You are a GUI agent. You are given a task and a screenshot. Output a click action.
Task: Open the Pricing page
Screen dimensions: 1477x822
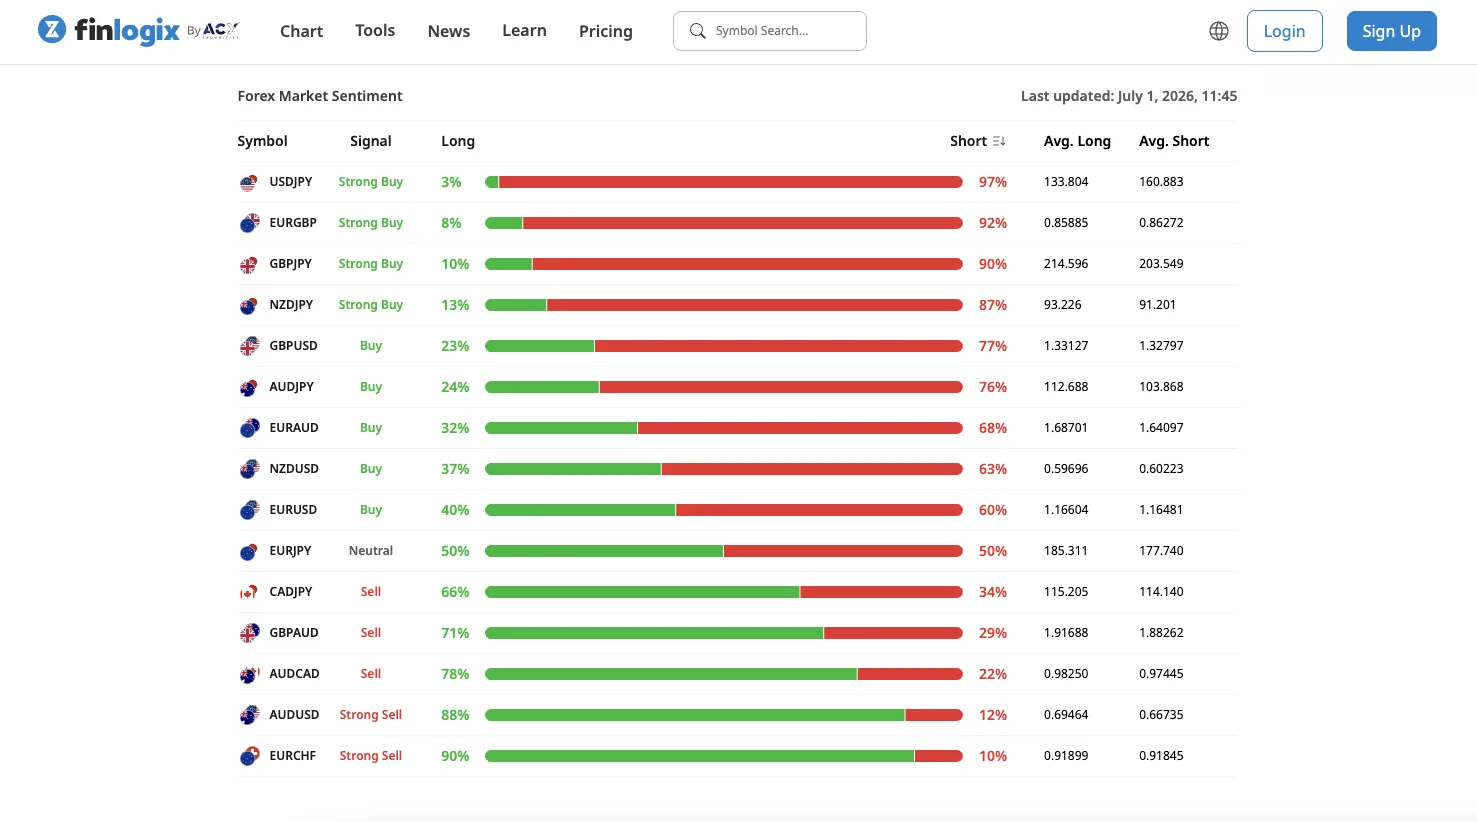(606, 31)
